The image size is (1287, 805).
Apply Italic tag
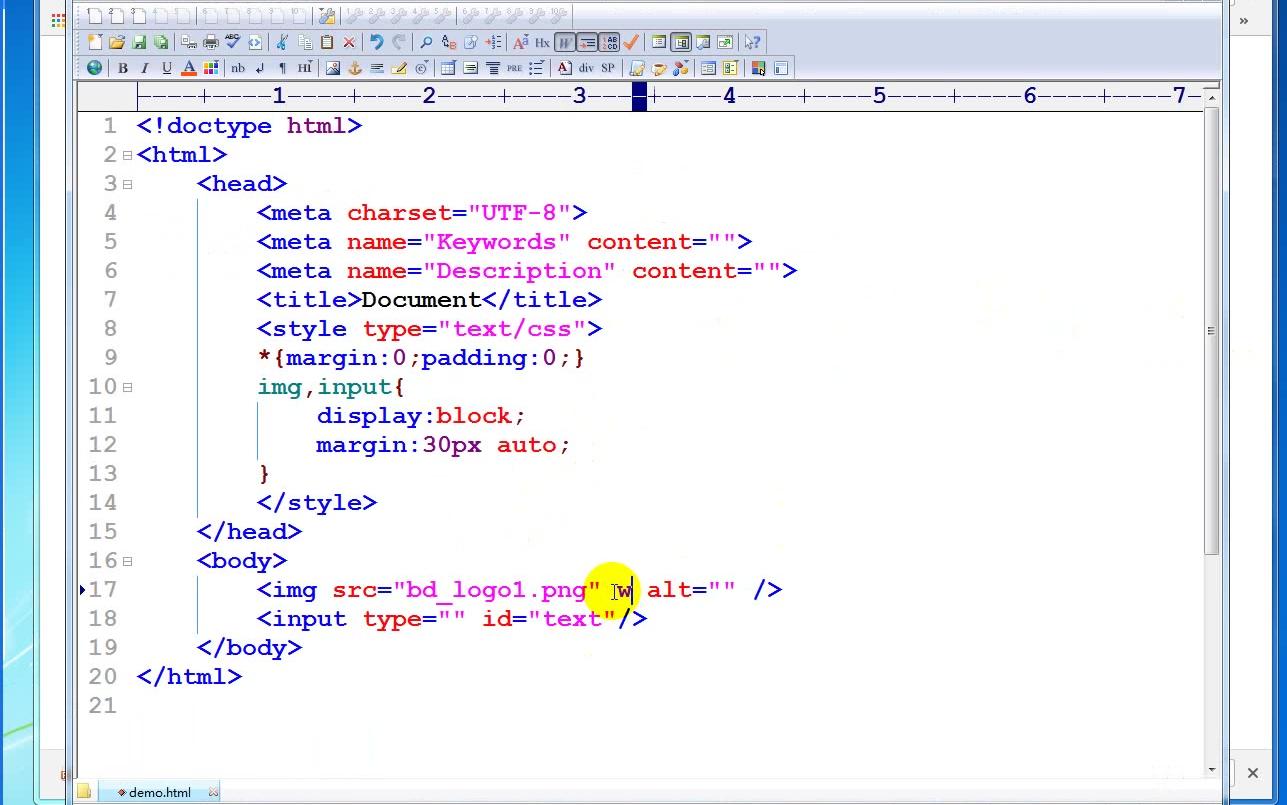pos(145,68)
